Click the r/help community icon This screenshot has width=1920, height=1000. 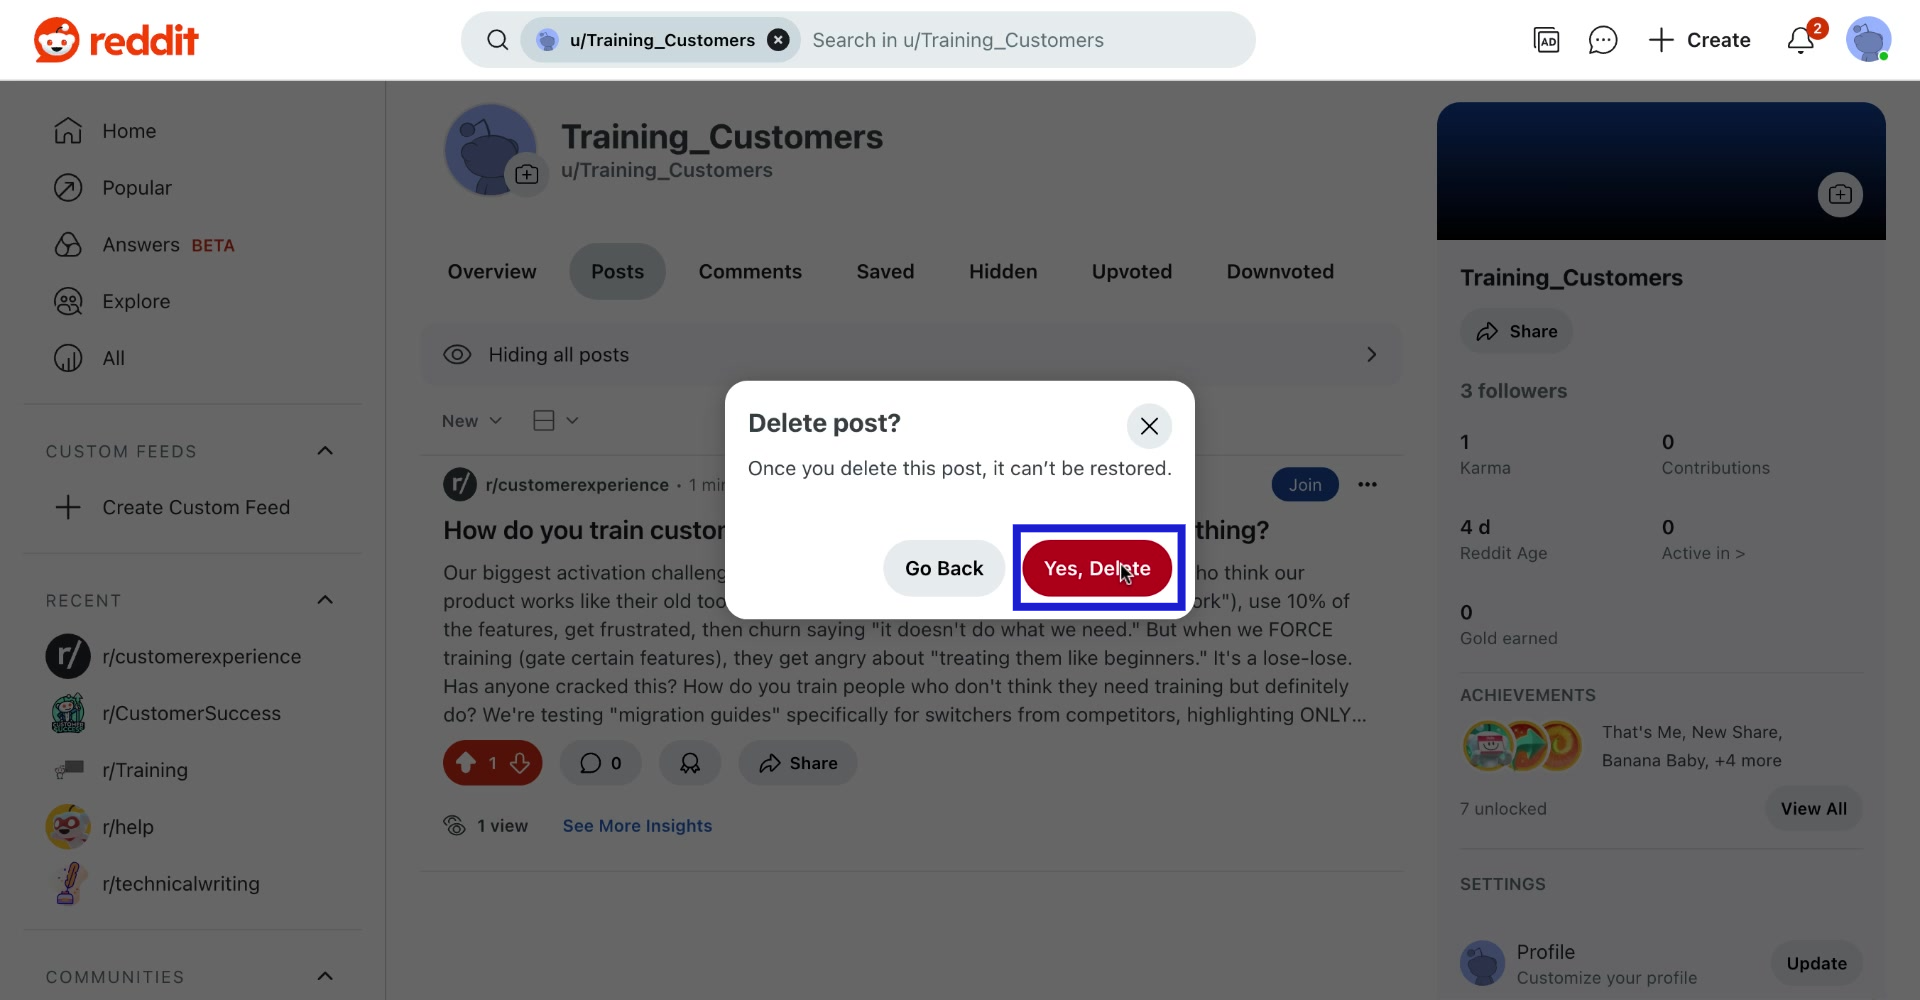click(x=66, y=826)
